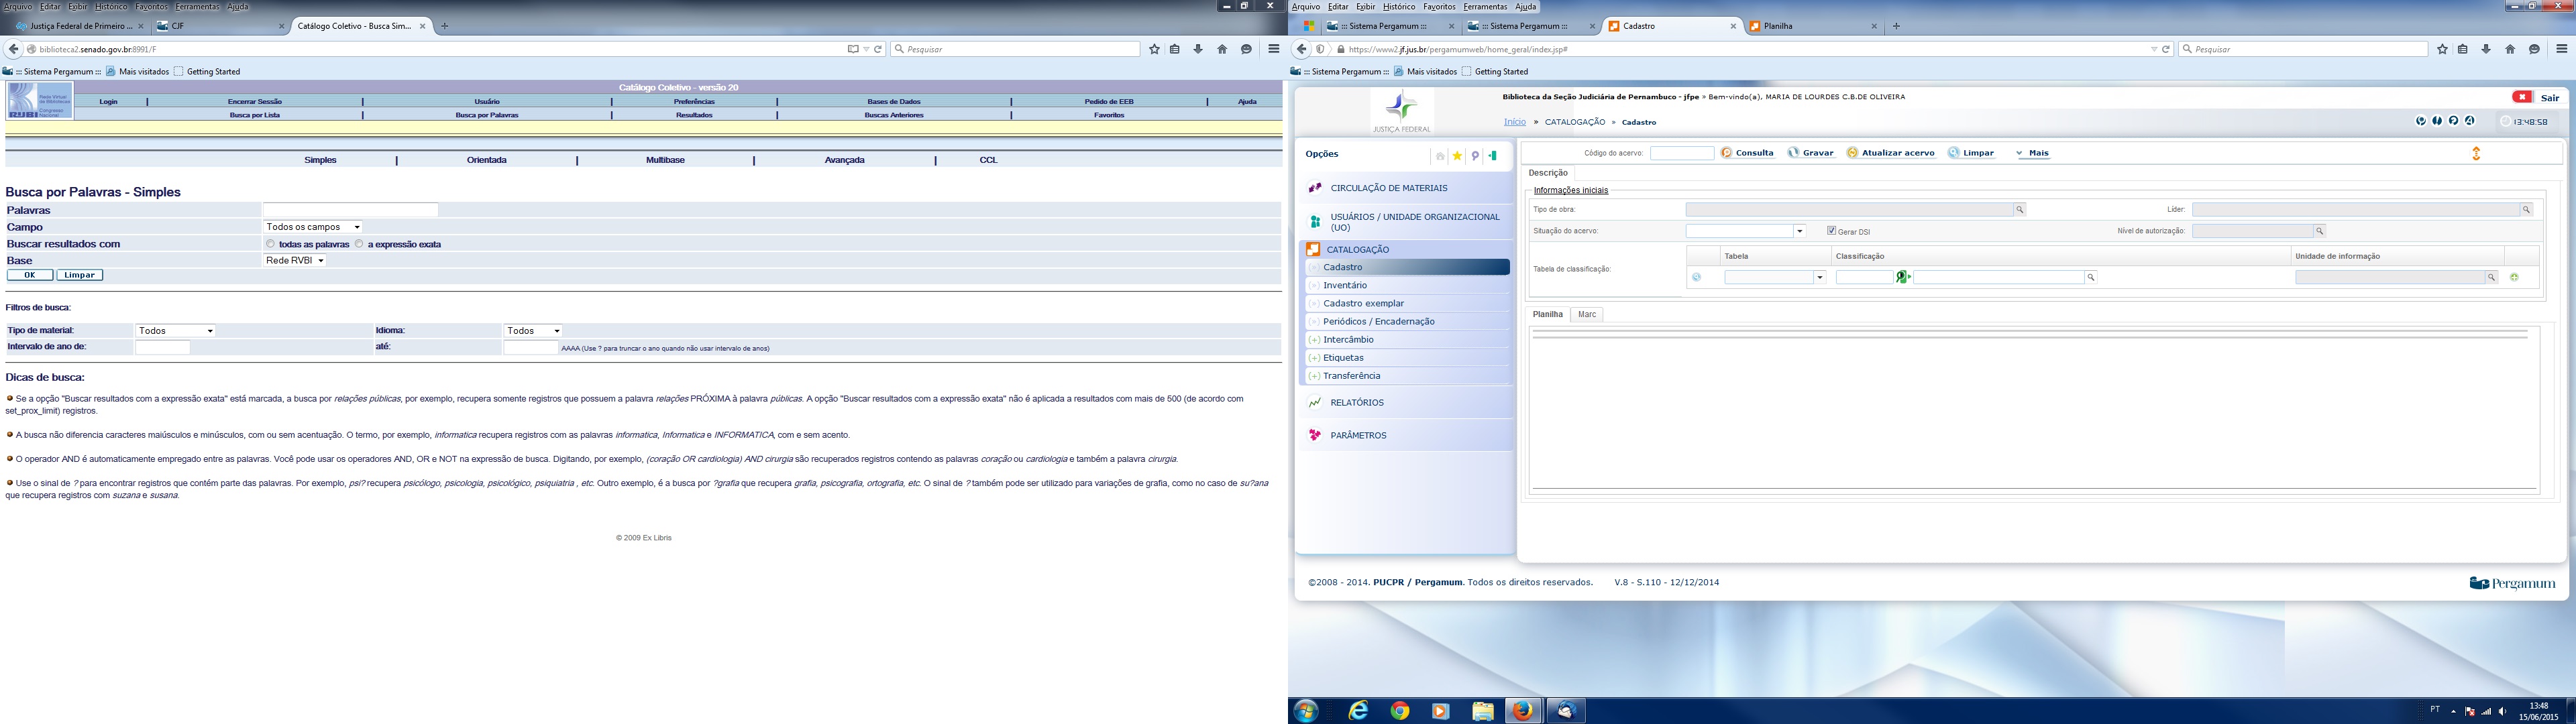Viewport: 2576px width, 724px height.
Task: Click the Consulta search icon button
Action: 1726,153
